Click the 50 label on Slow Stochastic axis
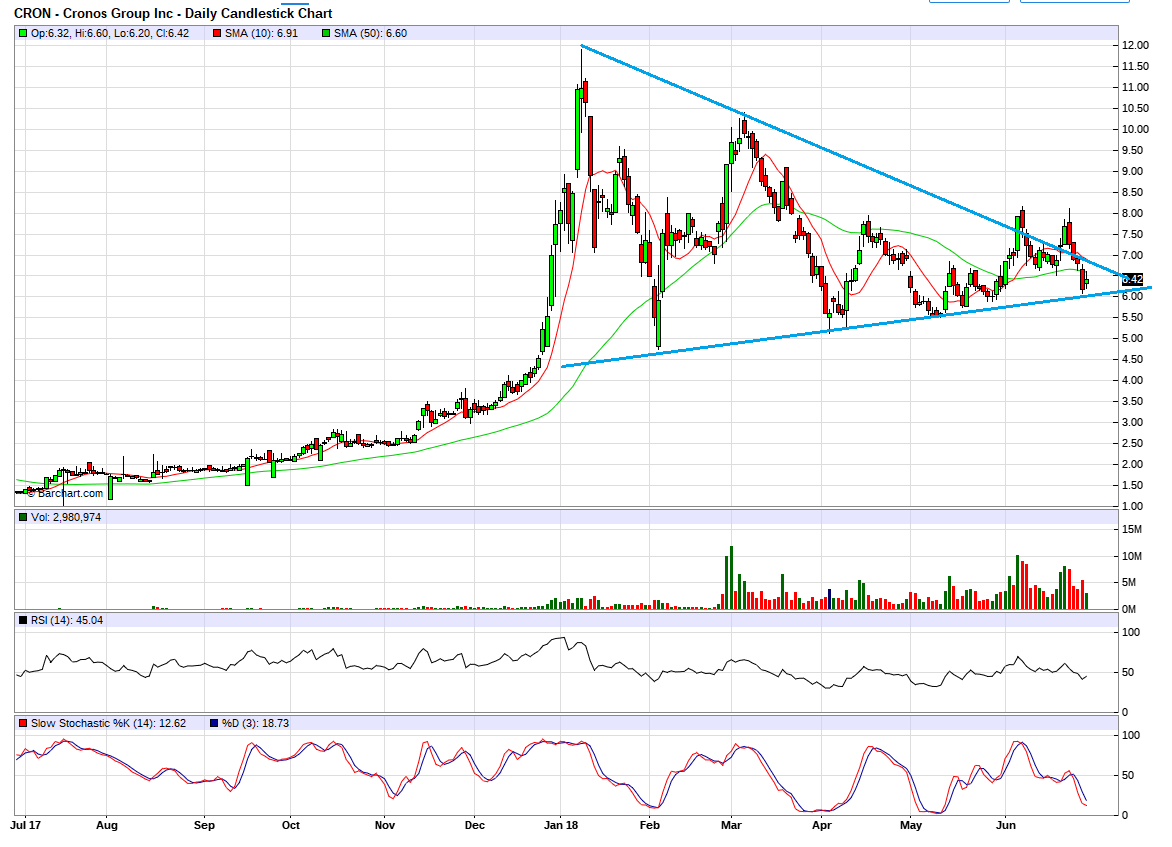1172x847 pixels. 1129,775
